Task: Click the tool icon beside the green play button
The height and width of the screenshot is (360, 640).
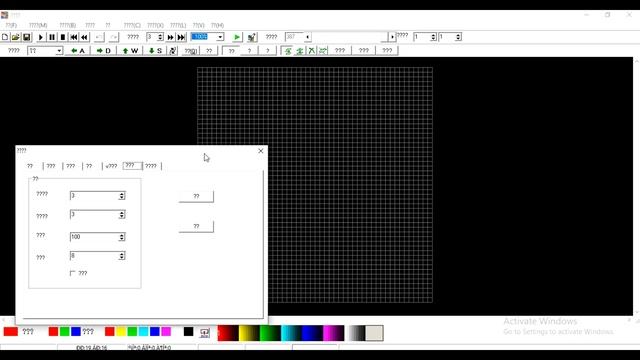Action: point(252,38)
